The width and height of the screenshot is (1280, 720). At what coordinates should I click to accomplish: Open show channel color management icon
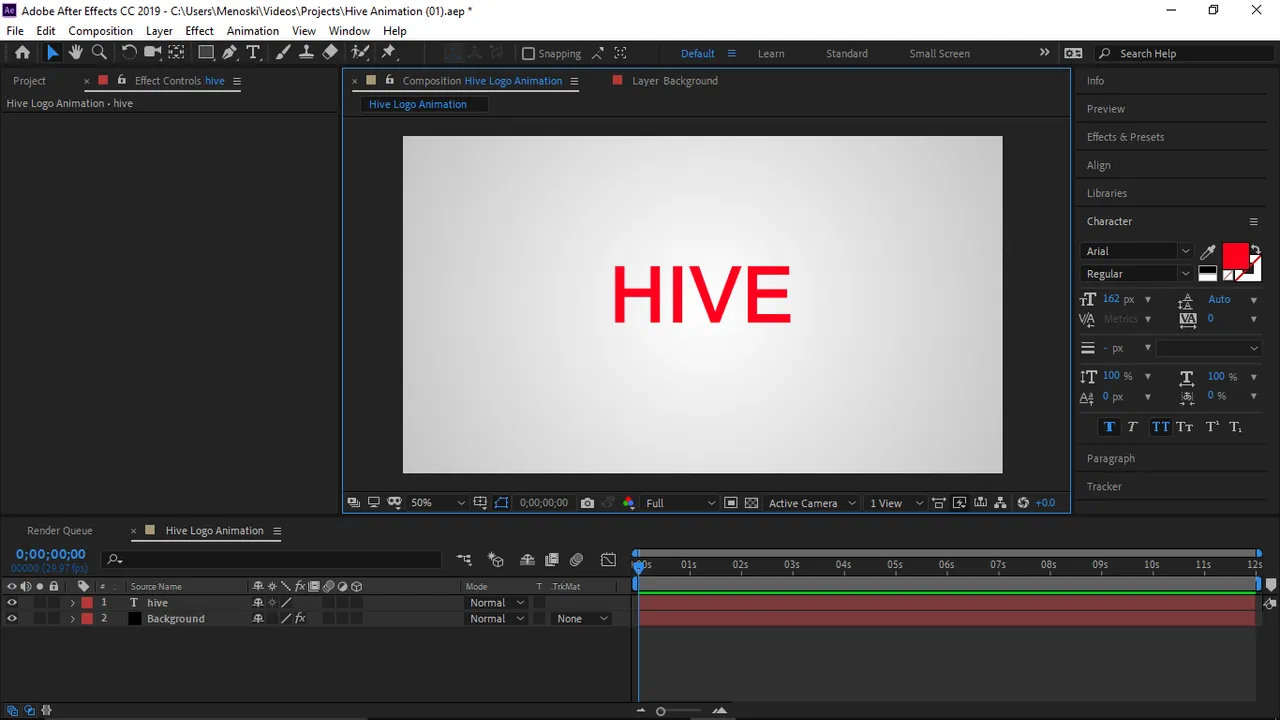628,503
